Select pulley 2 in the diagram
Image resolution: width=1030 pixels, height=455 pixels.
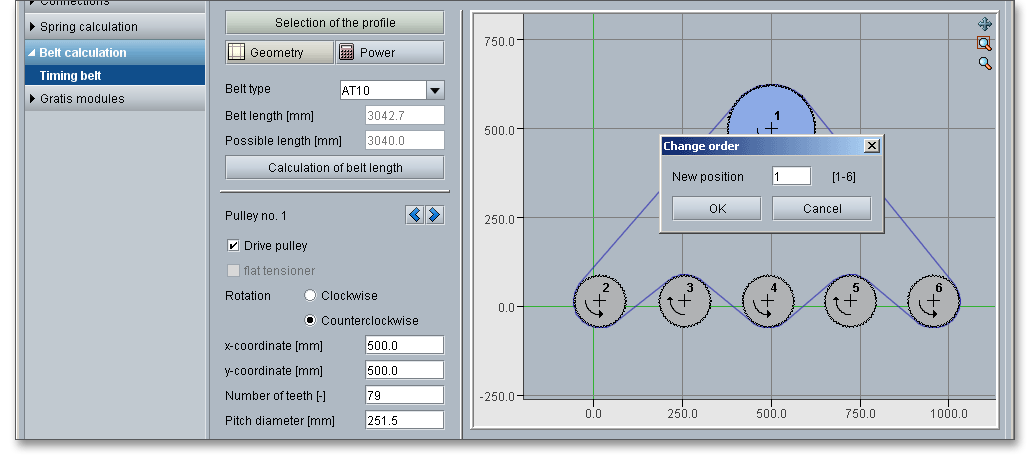(599, 300)
